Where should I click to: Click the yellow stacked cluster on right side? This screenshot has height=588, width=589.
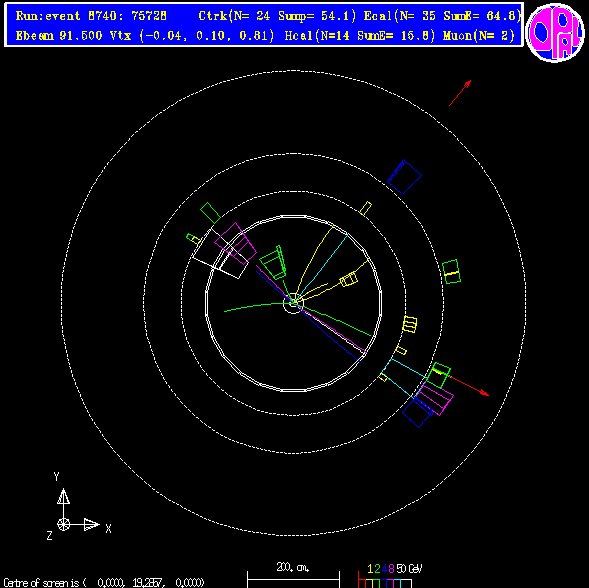coord(410,324)
